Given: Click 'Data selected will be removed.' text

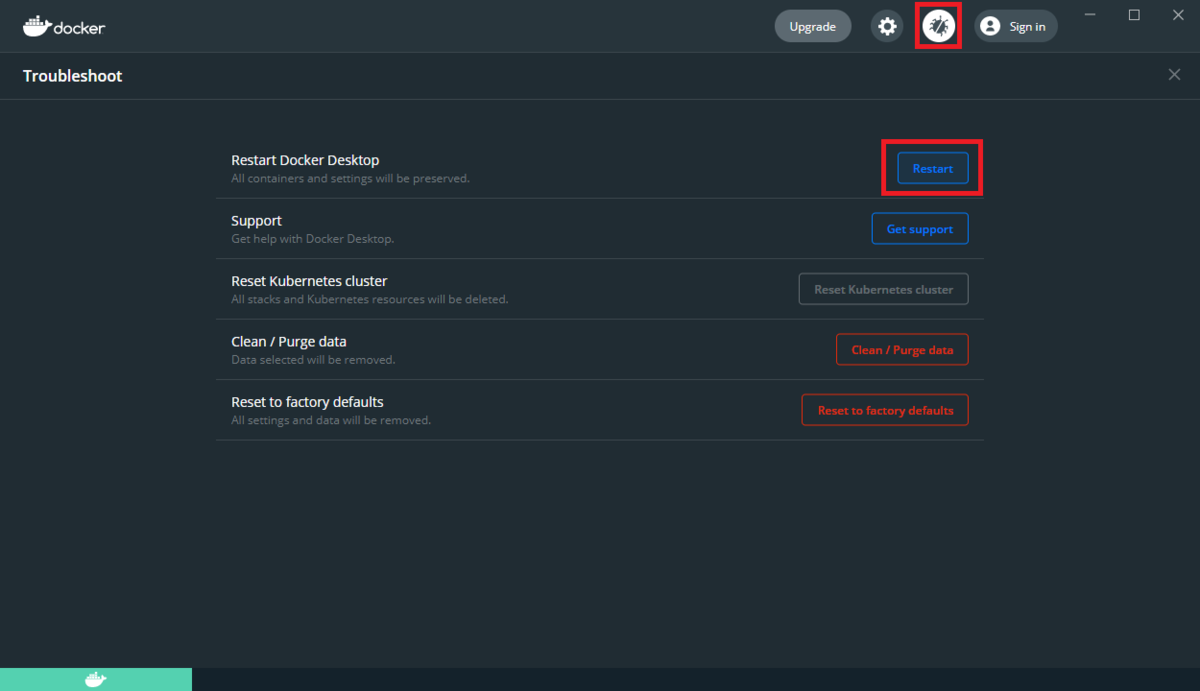Looking at the screenshot, I should pyautogui.click(x=313, y=360).
